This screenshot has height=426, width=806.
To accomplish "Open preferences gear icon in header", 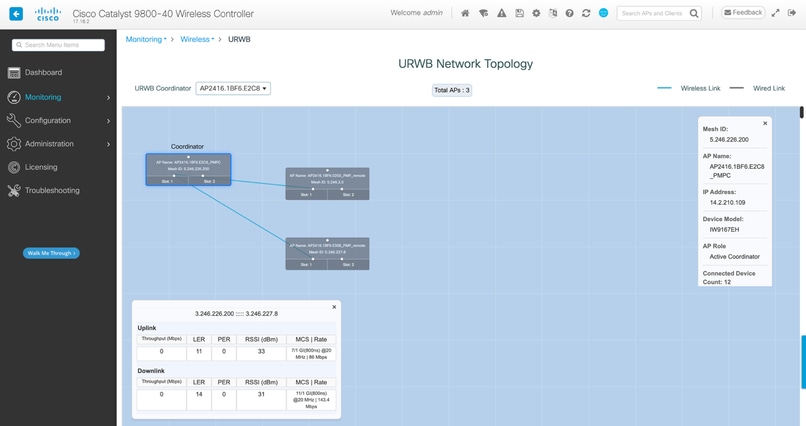I will coord(536,13).
